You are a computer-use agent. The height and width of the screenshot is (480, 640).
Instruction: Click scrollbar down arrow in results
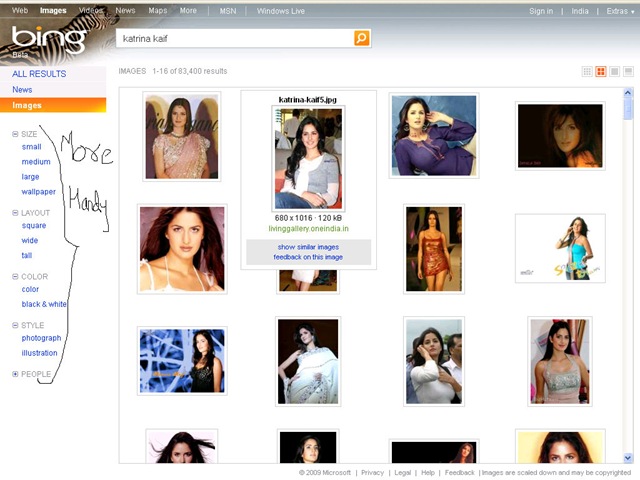628,458
